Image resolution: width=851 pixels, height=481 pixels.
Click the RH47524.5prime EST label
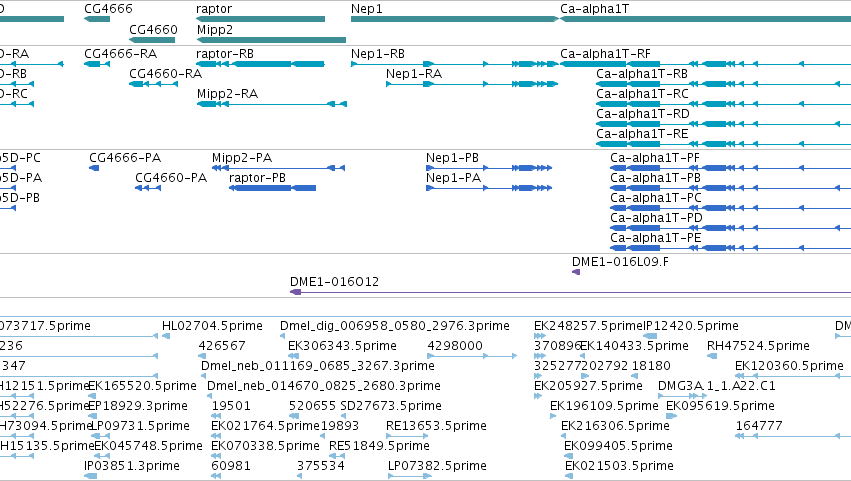[758, 346]
